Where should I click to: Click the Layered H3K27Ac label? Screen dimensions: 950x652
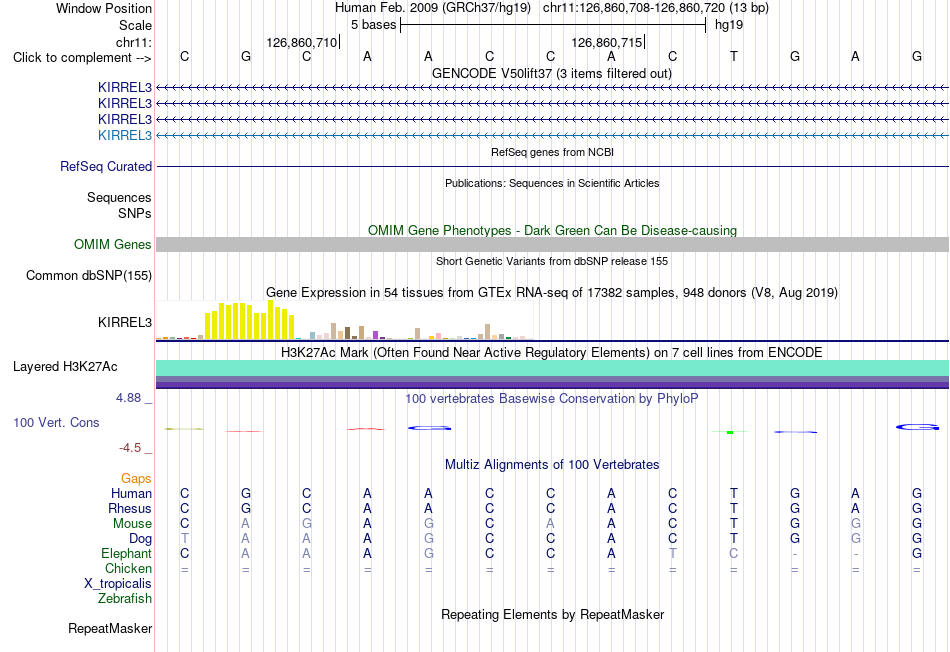pos(65,367)
